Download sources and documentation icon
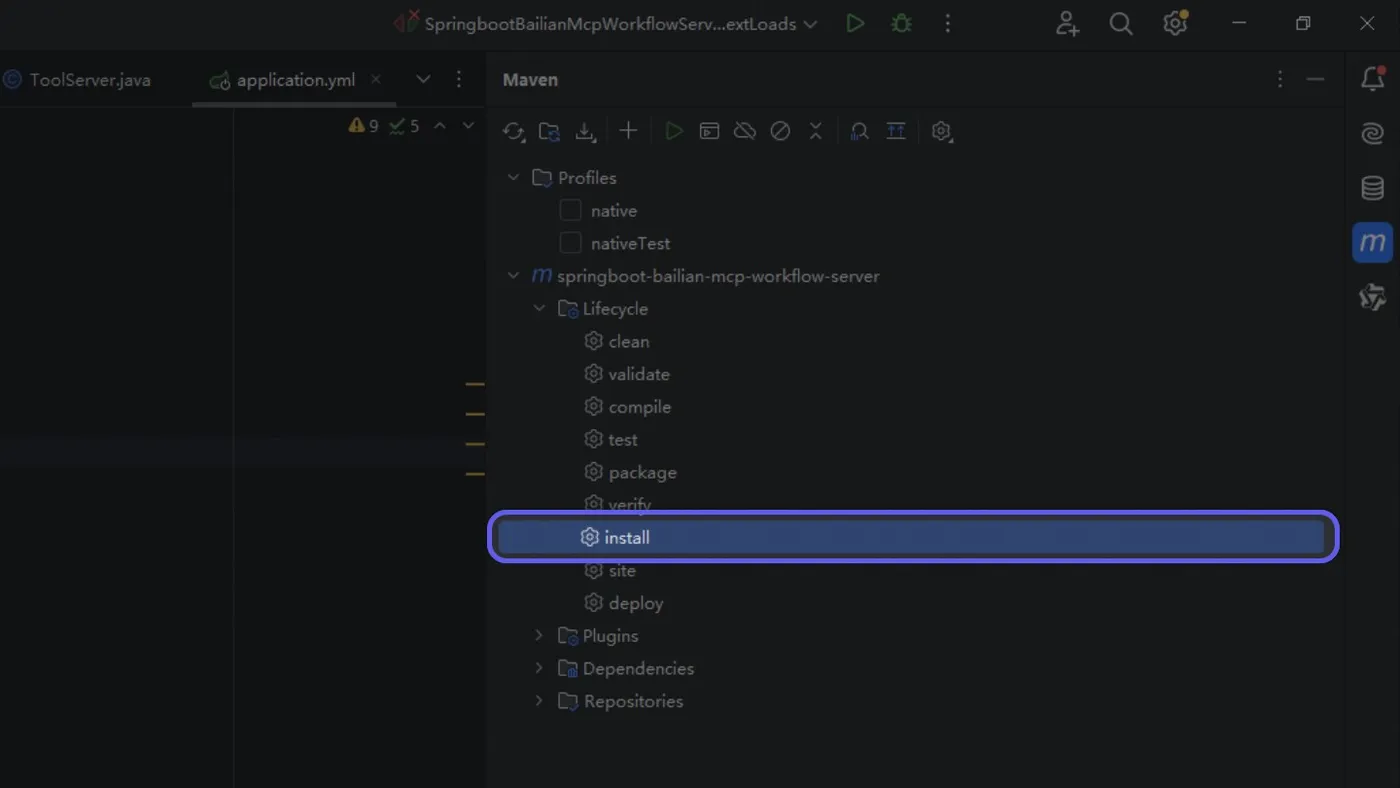 coord(585,131)
